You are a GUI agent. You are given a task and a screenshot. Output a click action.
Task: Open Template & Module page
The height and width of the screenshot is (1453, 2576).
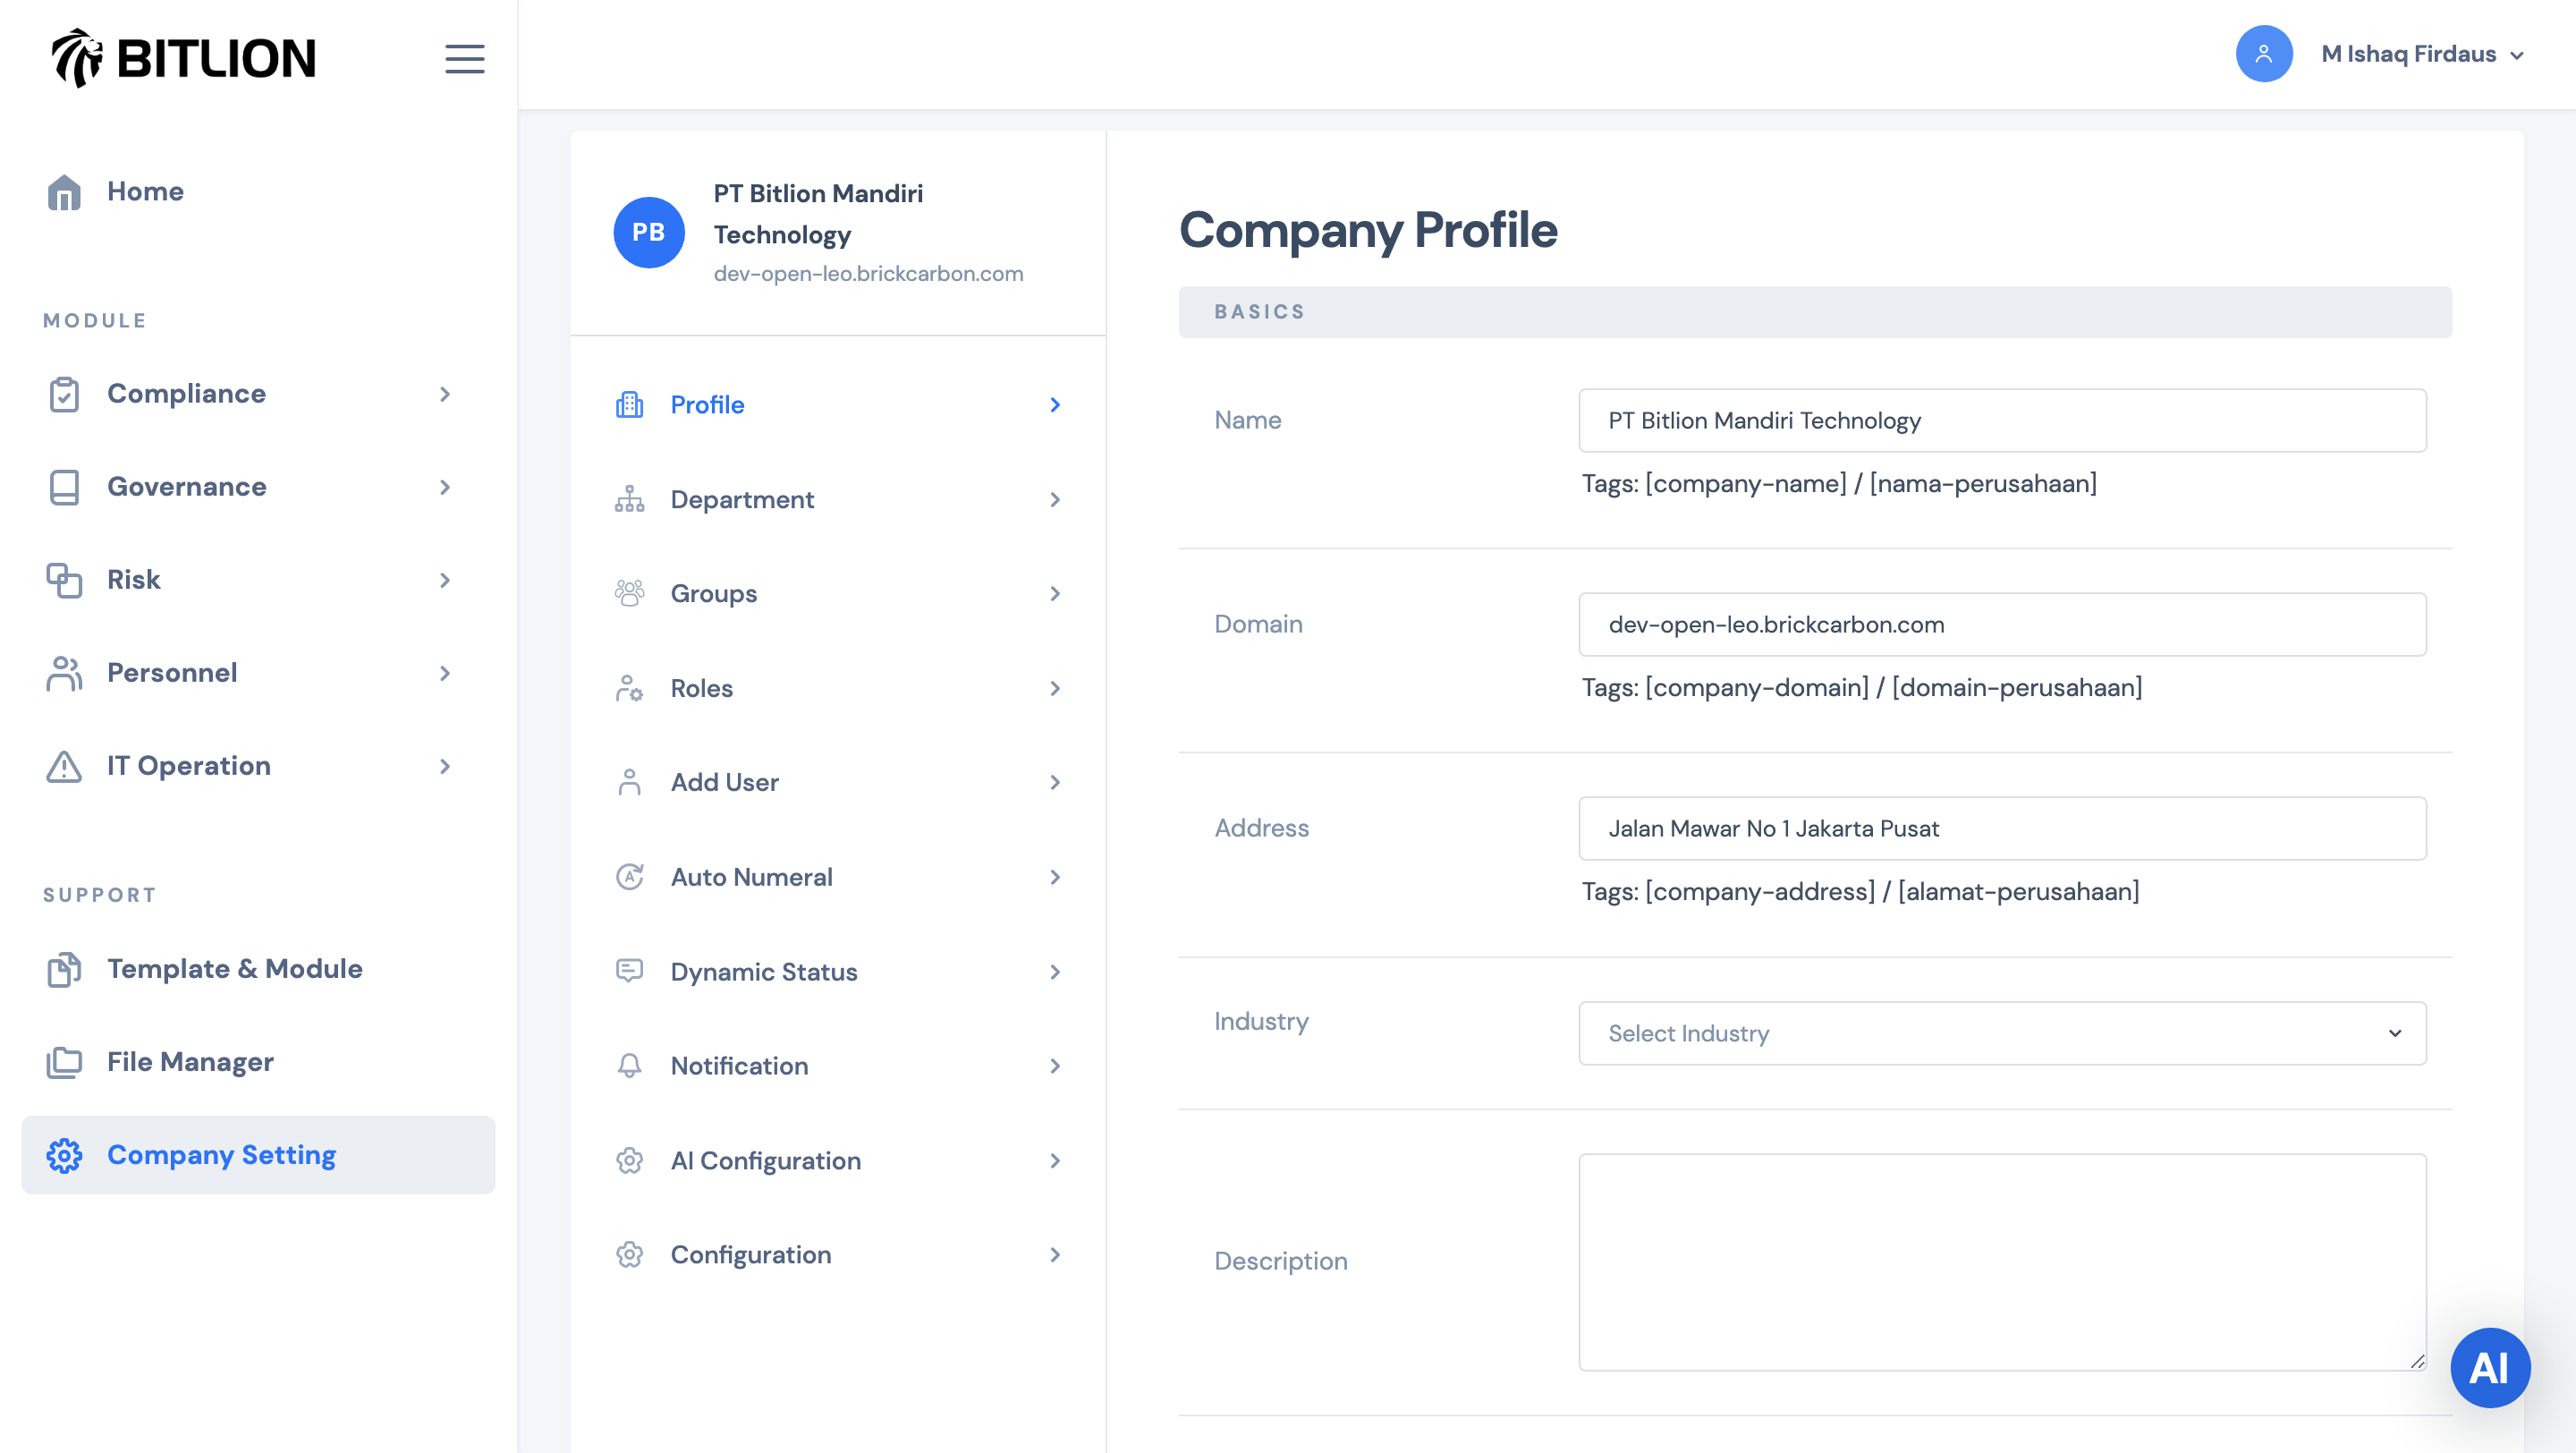(258, 969)
